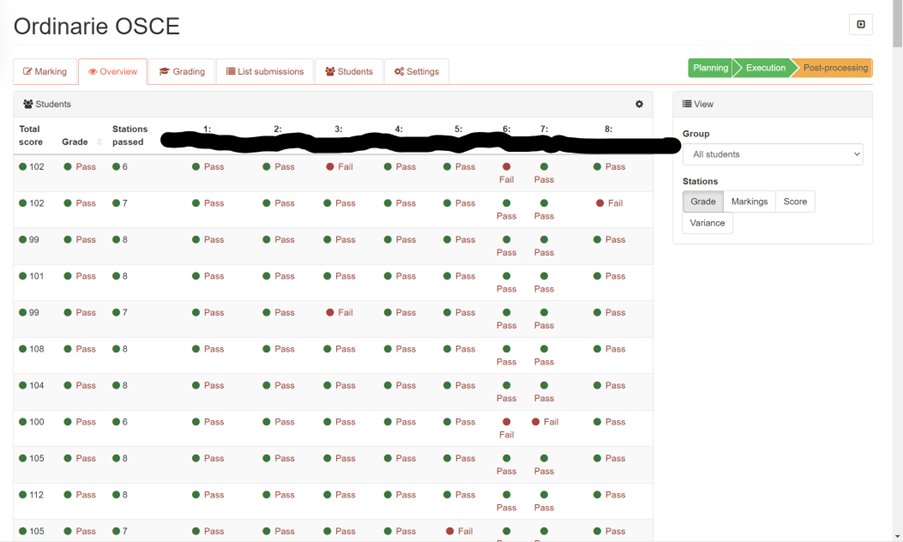Click the pencil icon on Marking tab
This screenshot has width=903, height=542.
(27, 71)
